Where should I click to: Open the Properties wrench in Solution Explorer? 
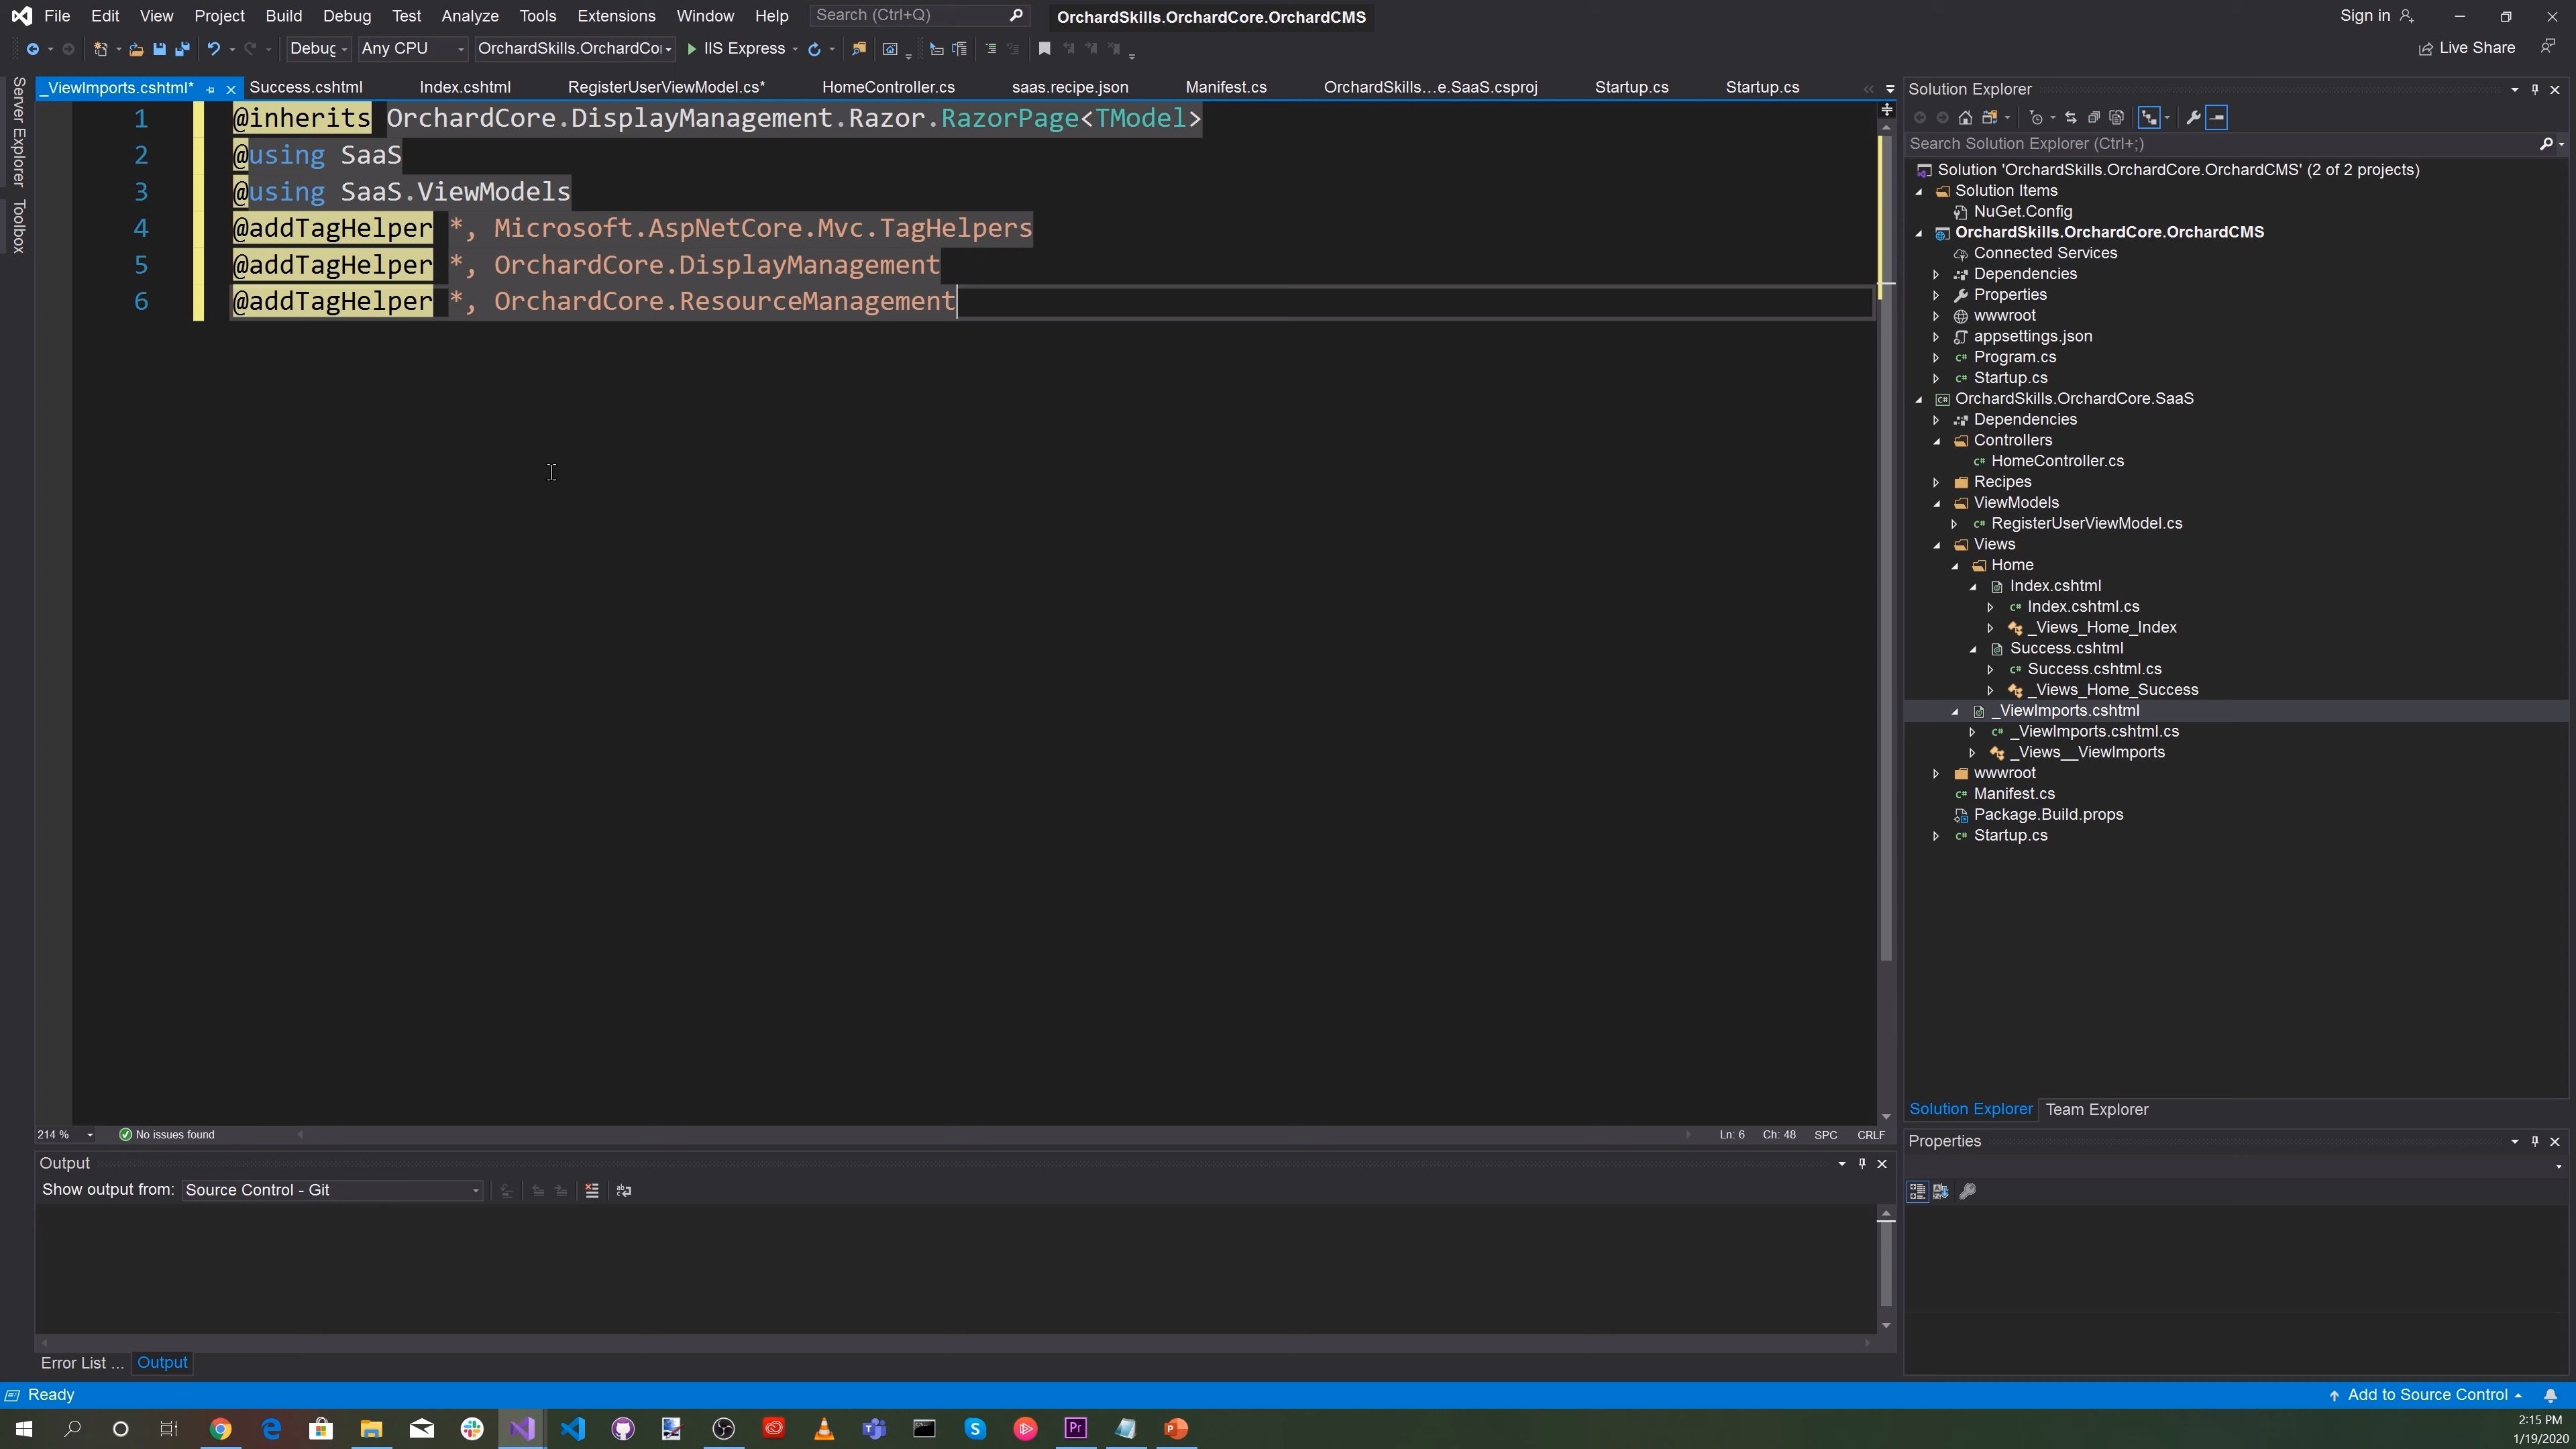2193,118
